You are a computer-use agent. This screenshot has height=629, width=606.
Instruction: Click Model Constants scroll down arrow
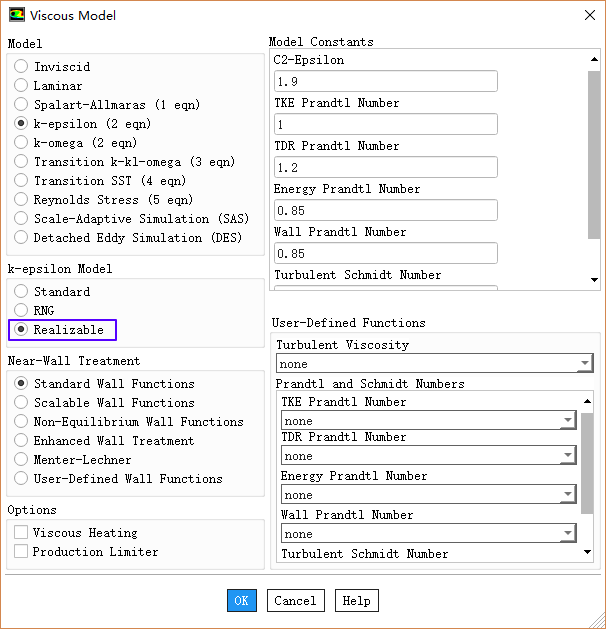click(594, 280)
